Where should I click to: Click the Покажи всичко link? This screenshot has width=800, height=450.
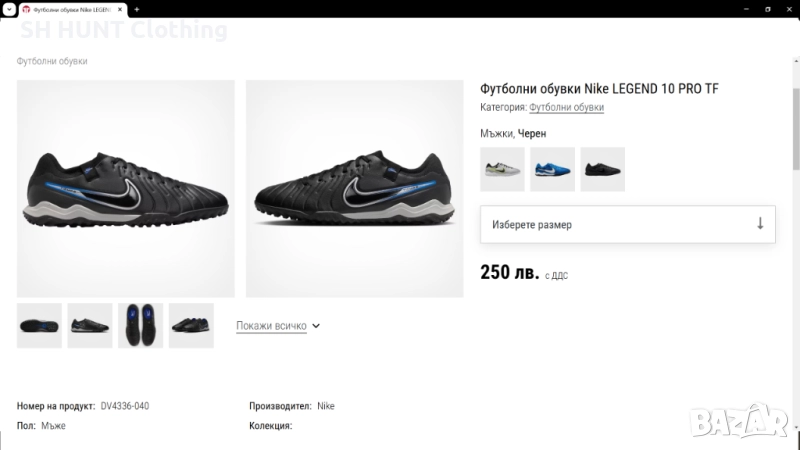coord(271,326)
